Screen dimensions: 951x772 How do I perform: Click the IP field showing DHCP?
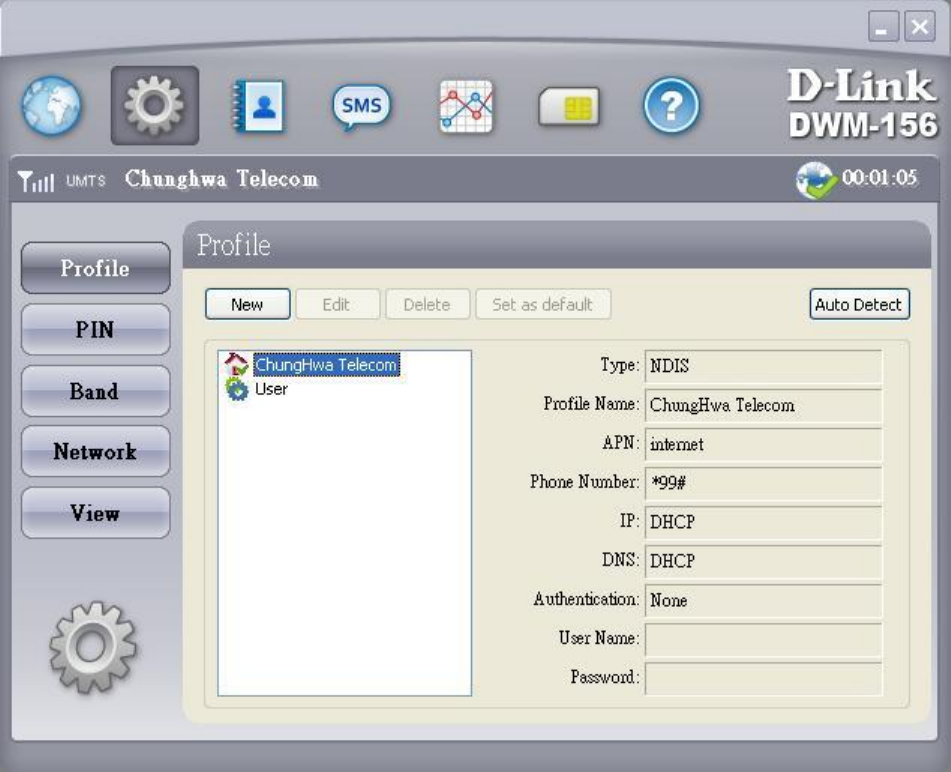point(764,522)
